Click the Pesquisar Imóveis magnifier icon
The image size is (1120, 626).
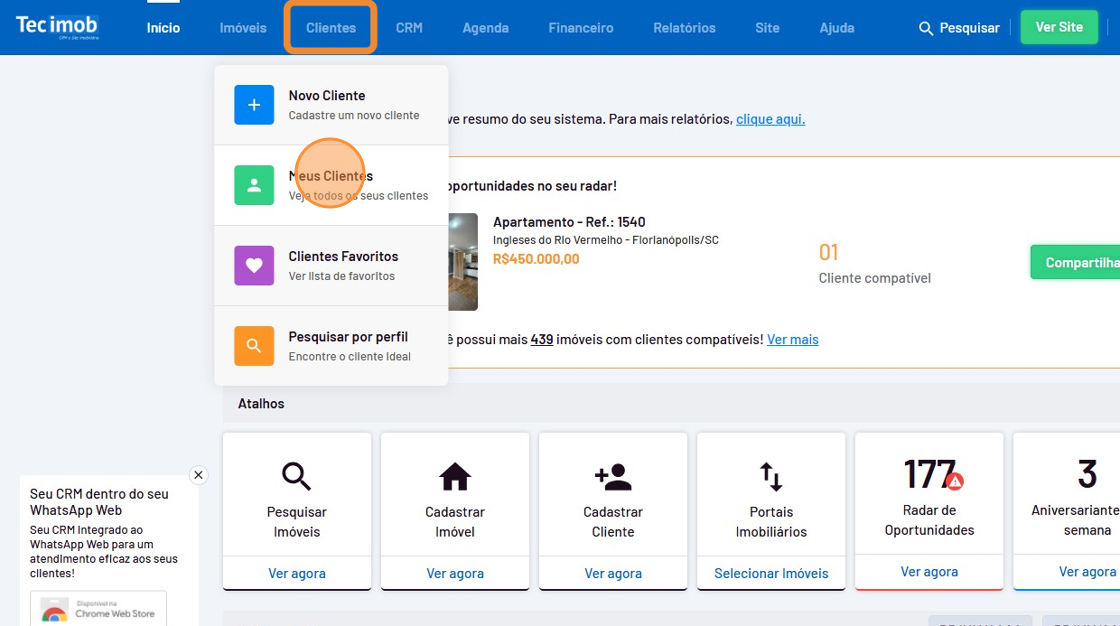pyautogui.click(x=297, y=477)
